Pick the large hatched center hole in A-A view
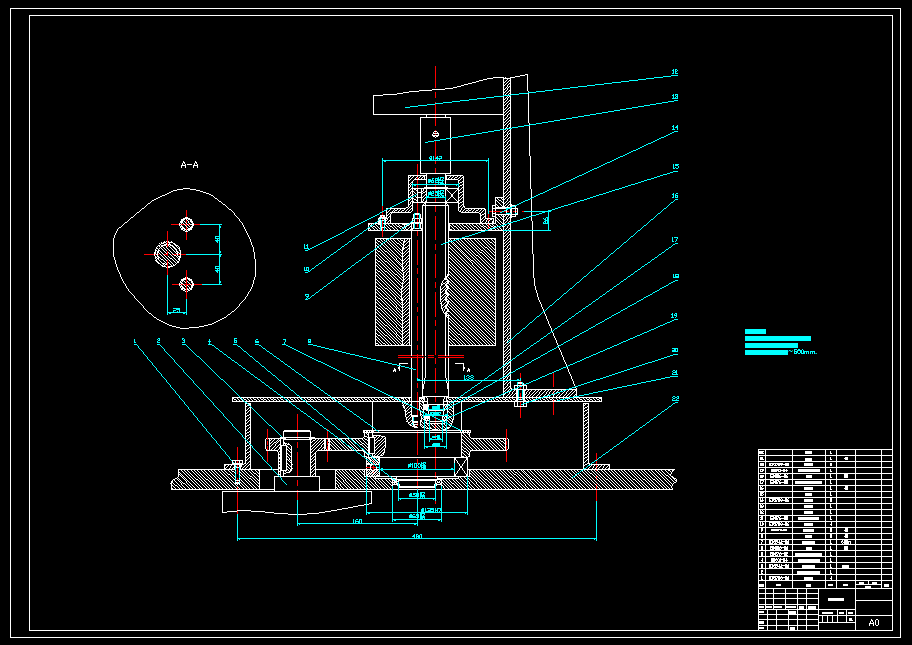912x645 pixels. point(168,254)
